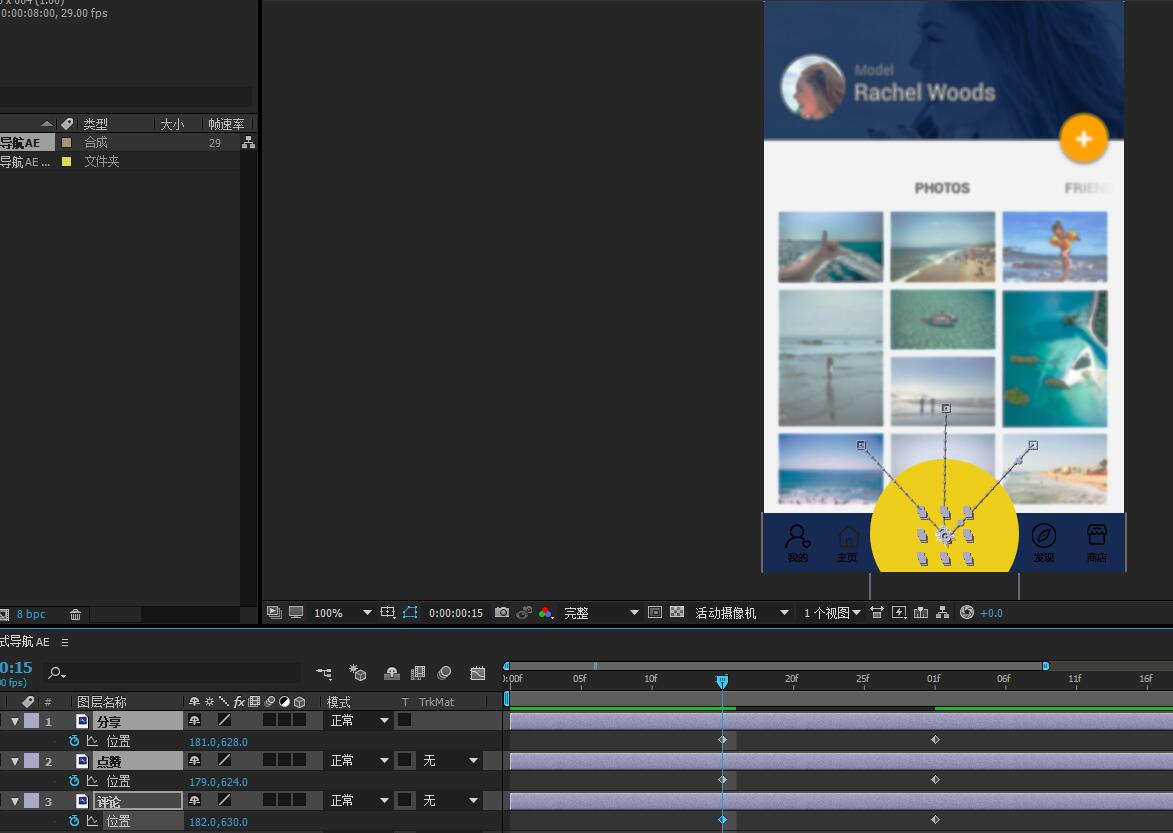
Task: Click the 类型 column header in project panel
Action: pyautogui.click(x=96, y=124)
